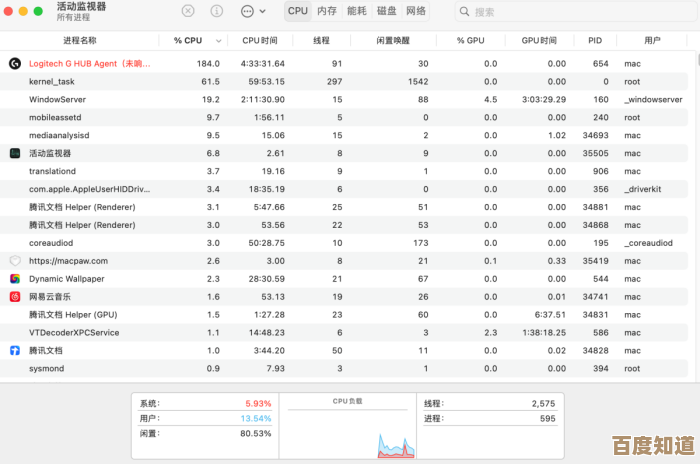This screenshot has height=464, width=700.
Task: Click the process info (i) toolbar icon
Action: tap(217, 11)
